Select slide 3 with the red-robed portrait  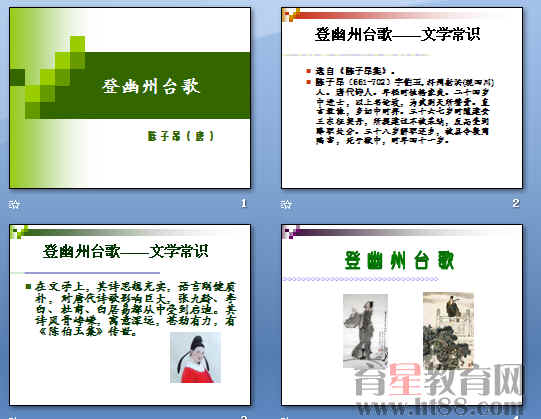(x=130, y=315)
